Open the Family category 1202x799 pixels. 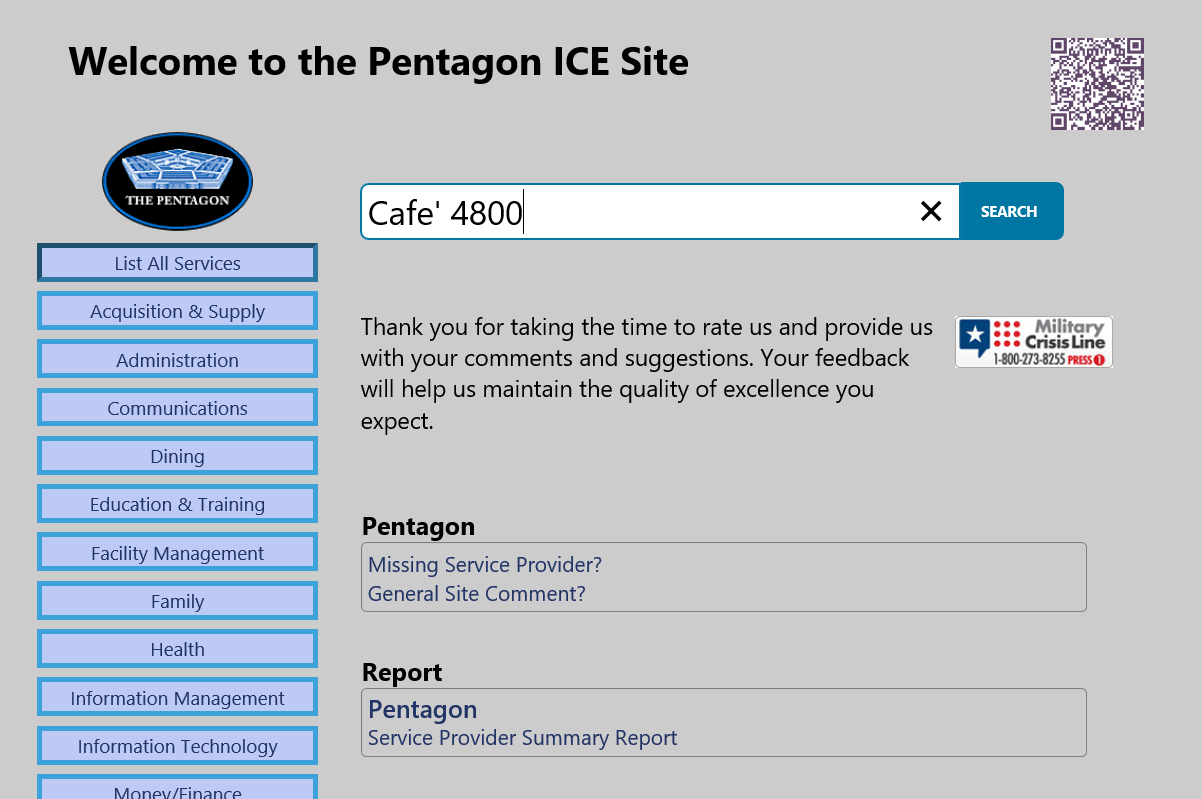coord(177,601)
